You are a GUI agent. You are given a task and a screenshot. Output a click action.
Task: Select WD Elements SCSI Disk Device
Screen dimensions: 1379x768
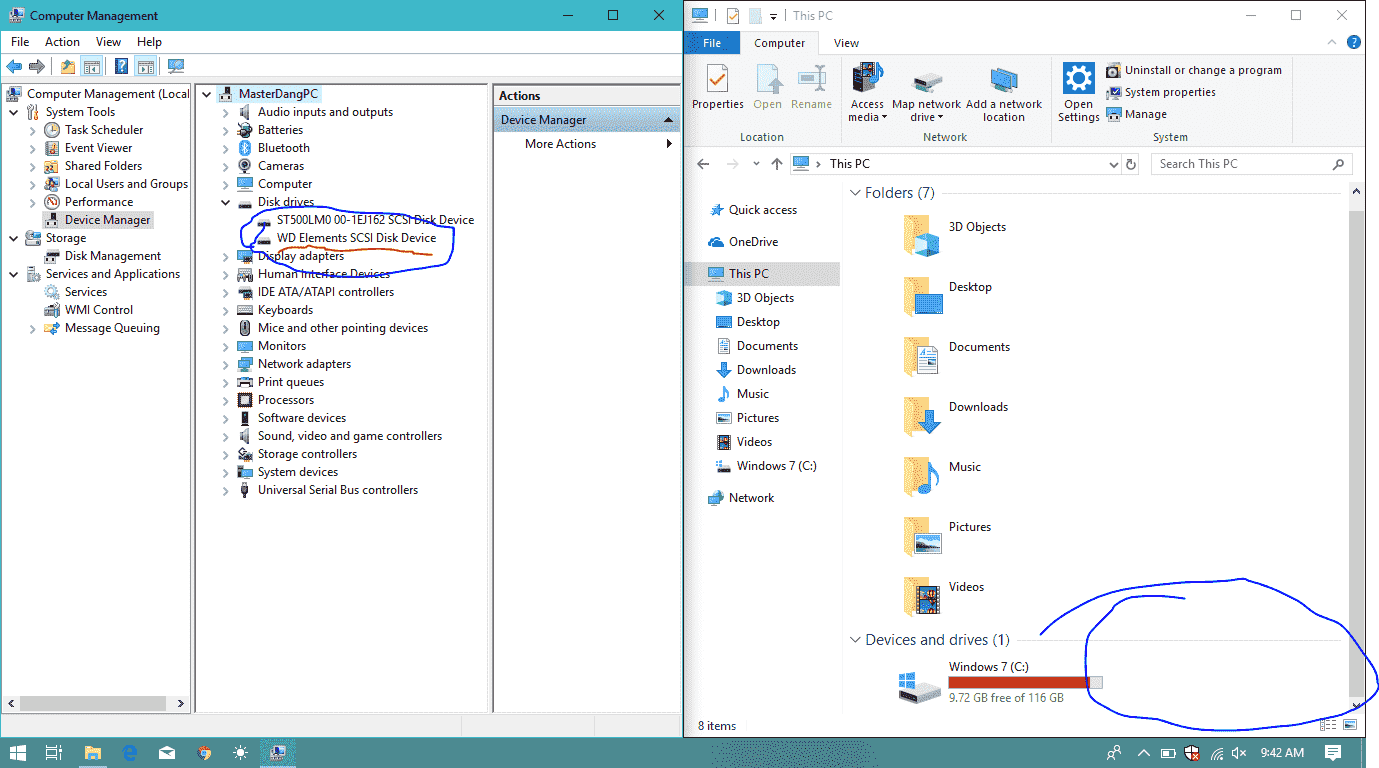[356, 238]
